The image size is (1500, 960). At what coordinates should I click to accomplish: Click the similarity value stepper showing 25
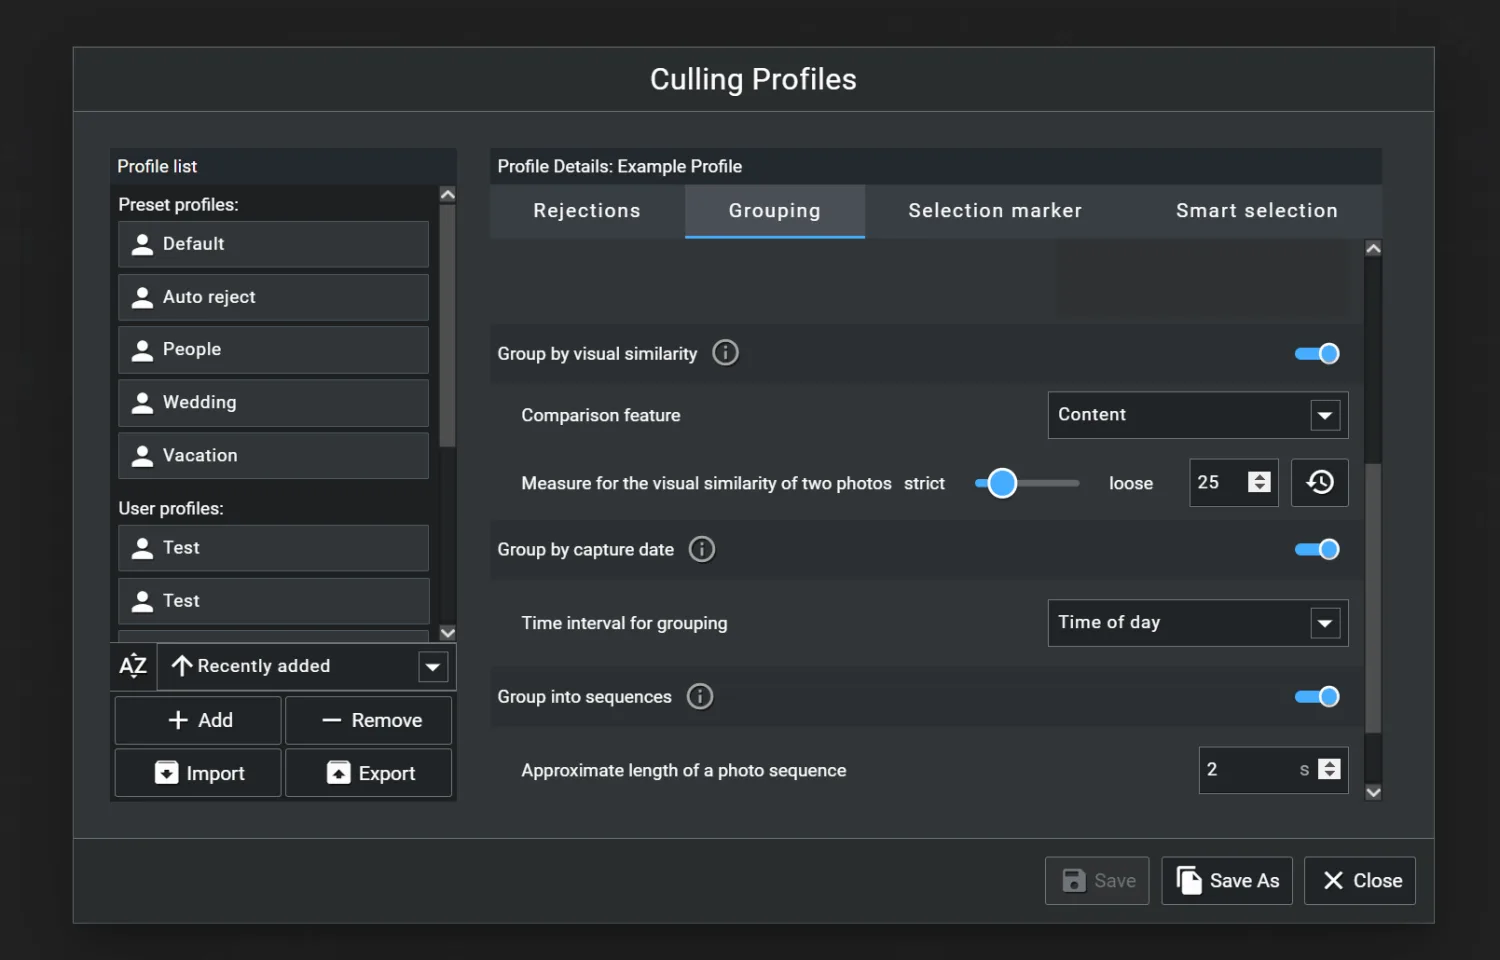coord(1259,482)
